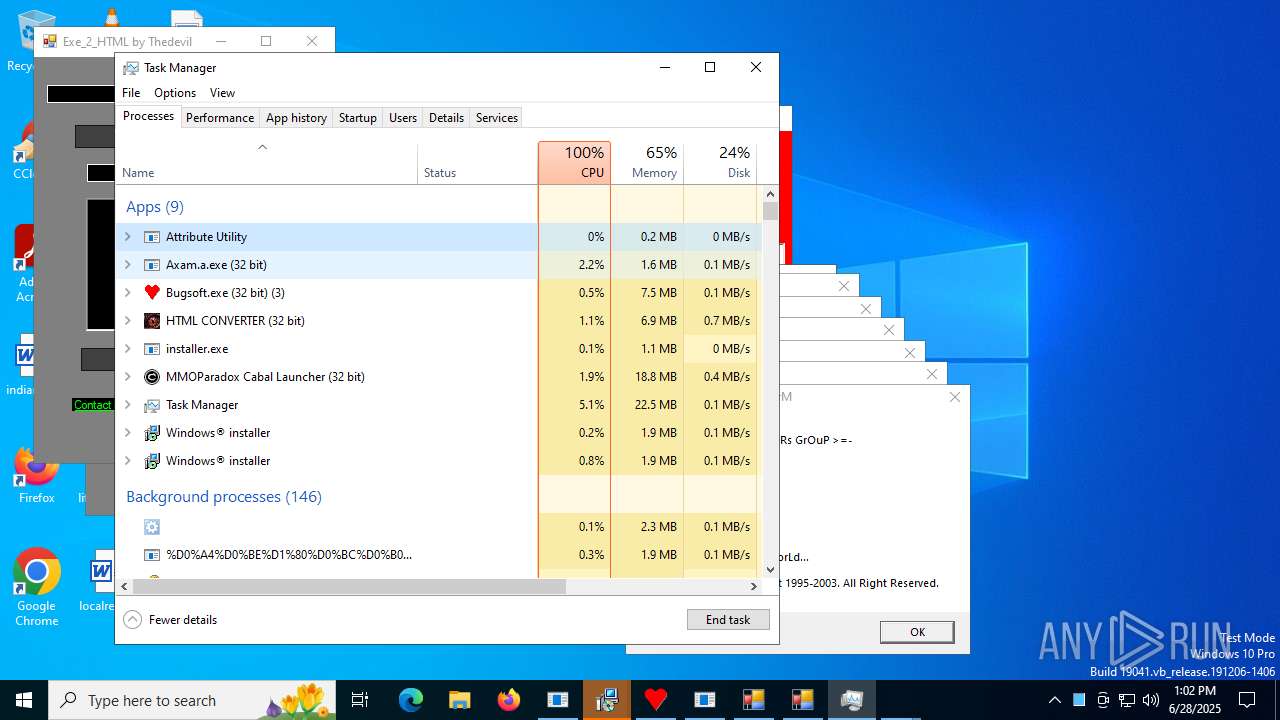Switch to the Services tab
The width and height of the screenshot is (1280, 720).
coord(497,118)
